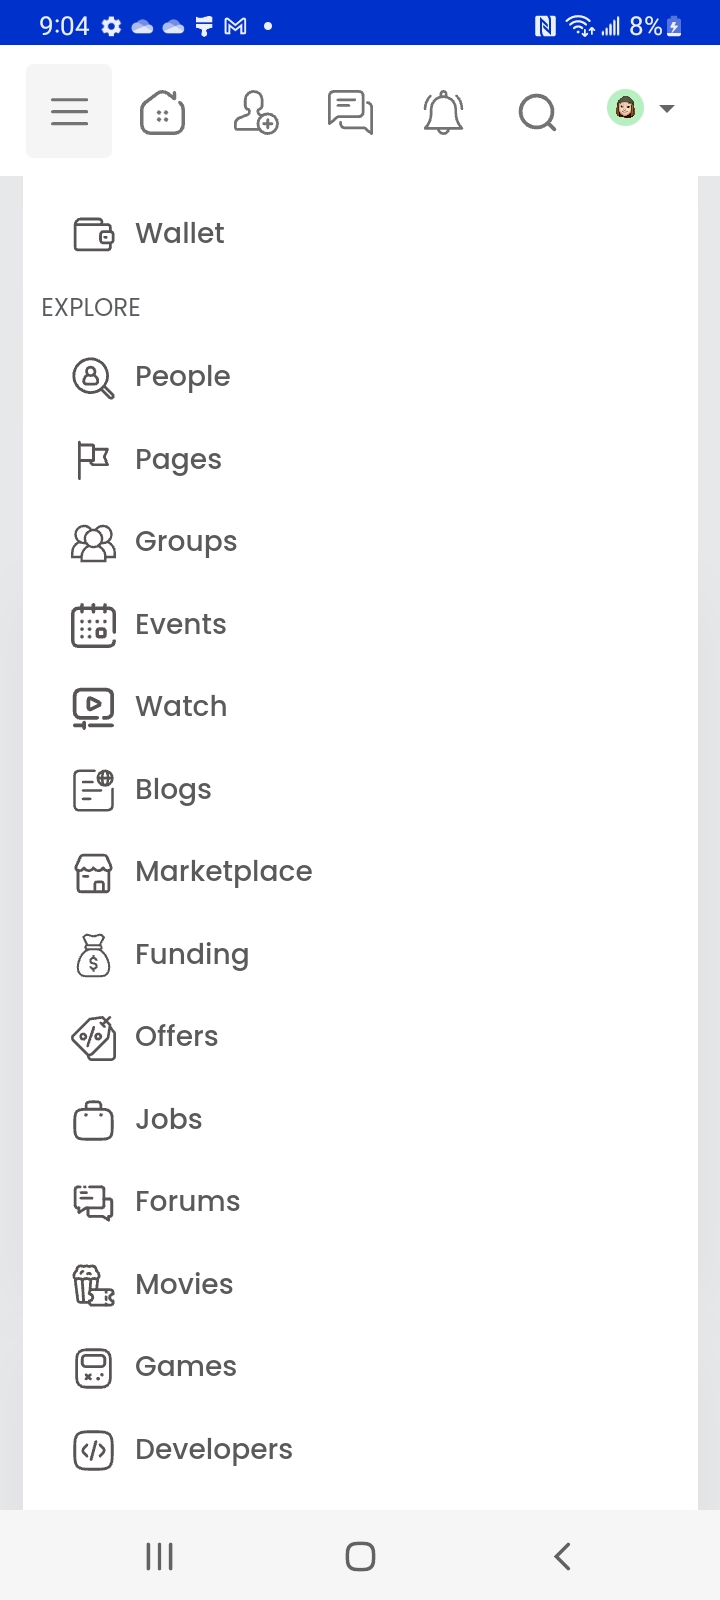This screenshot has width=720, height=1600.
Task: Open friend requests icon
Action: click(255, 111)
